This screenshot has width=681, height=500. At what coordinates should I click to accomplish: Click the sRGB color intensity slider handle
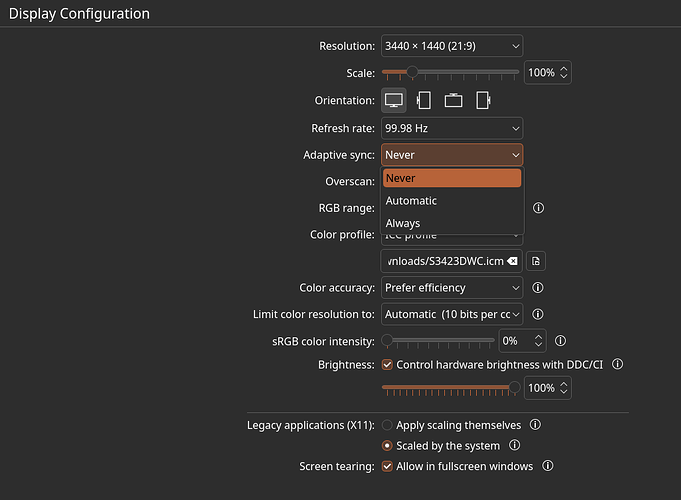(x=387, y=340)
